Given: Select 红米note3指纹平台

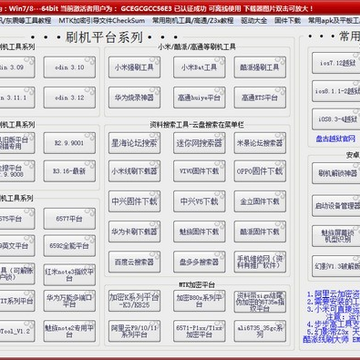Looking at the screenshot, I should pos(70,275).
